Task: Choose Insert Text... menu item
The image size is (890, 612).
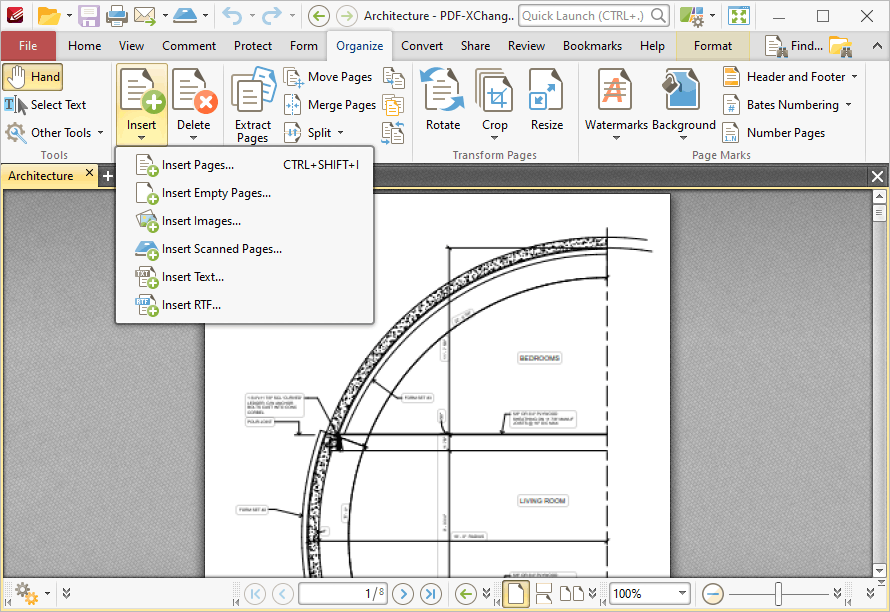Action: click(x=245, y=277)
